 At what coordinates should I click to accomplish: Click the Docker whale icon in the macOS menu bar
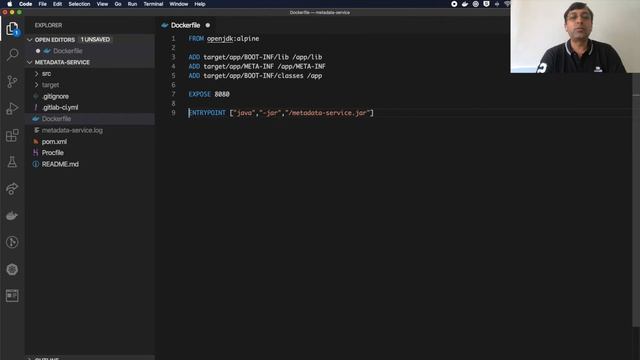465,4
